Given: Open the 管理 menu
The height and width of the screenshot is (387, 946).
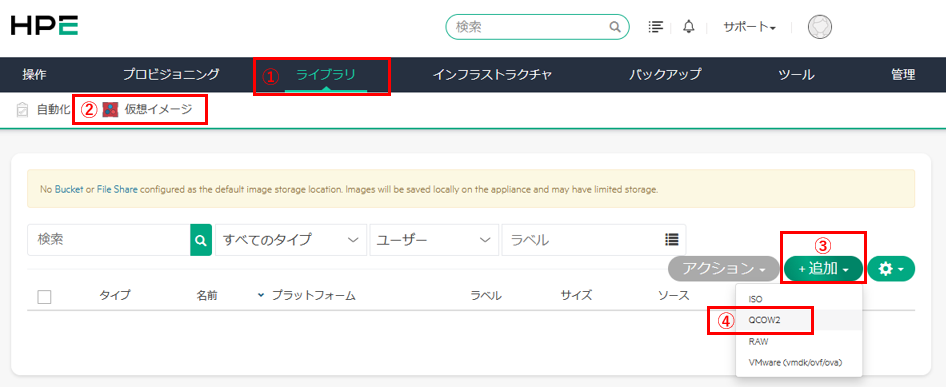Looking at the screenshot, I should [x=903, y=75].
